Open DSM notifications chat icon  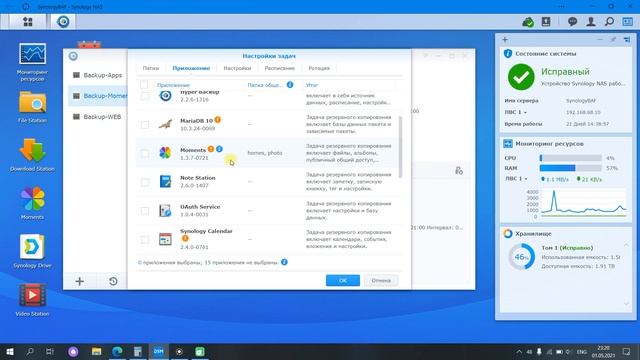coord(572,22)
